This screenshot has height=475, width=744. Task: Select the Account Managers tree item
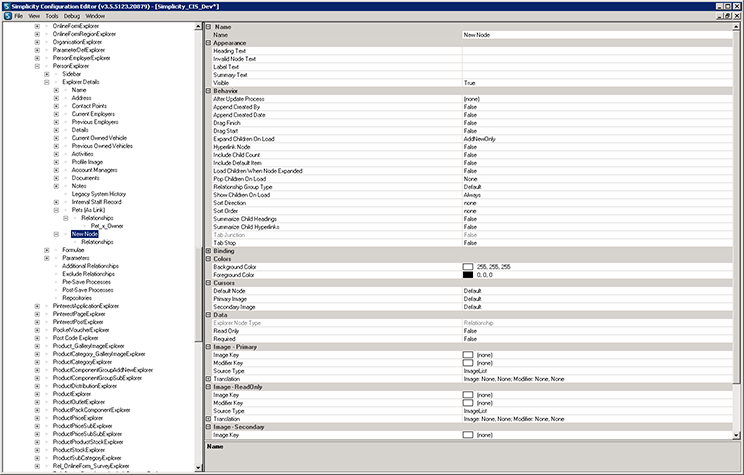94,170
